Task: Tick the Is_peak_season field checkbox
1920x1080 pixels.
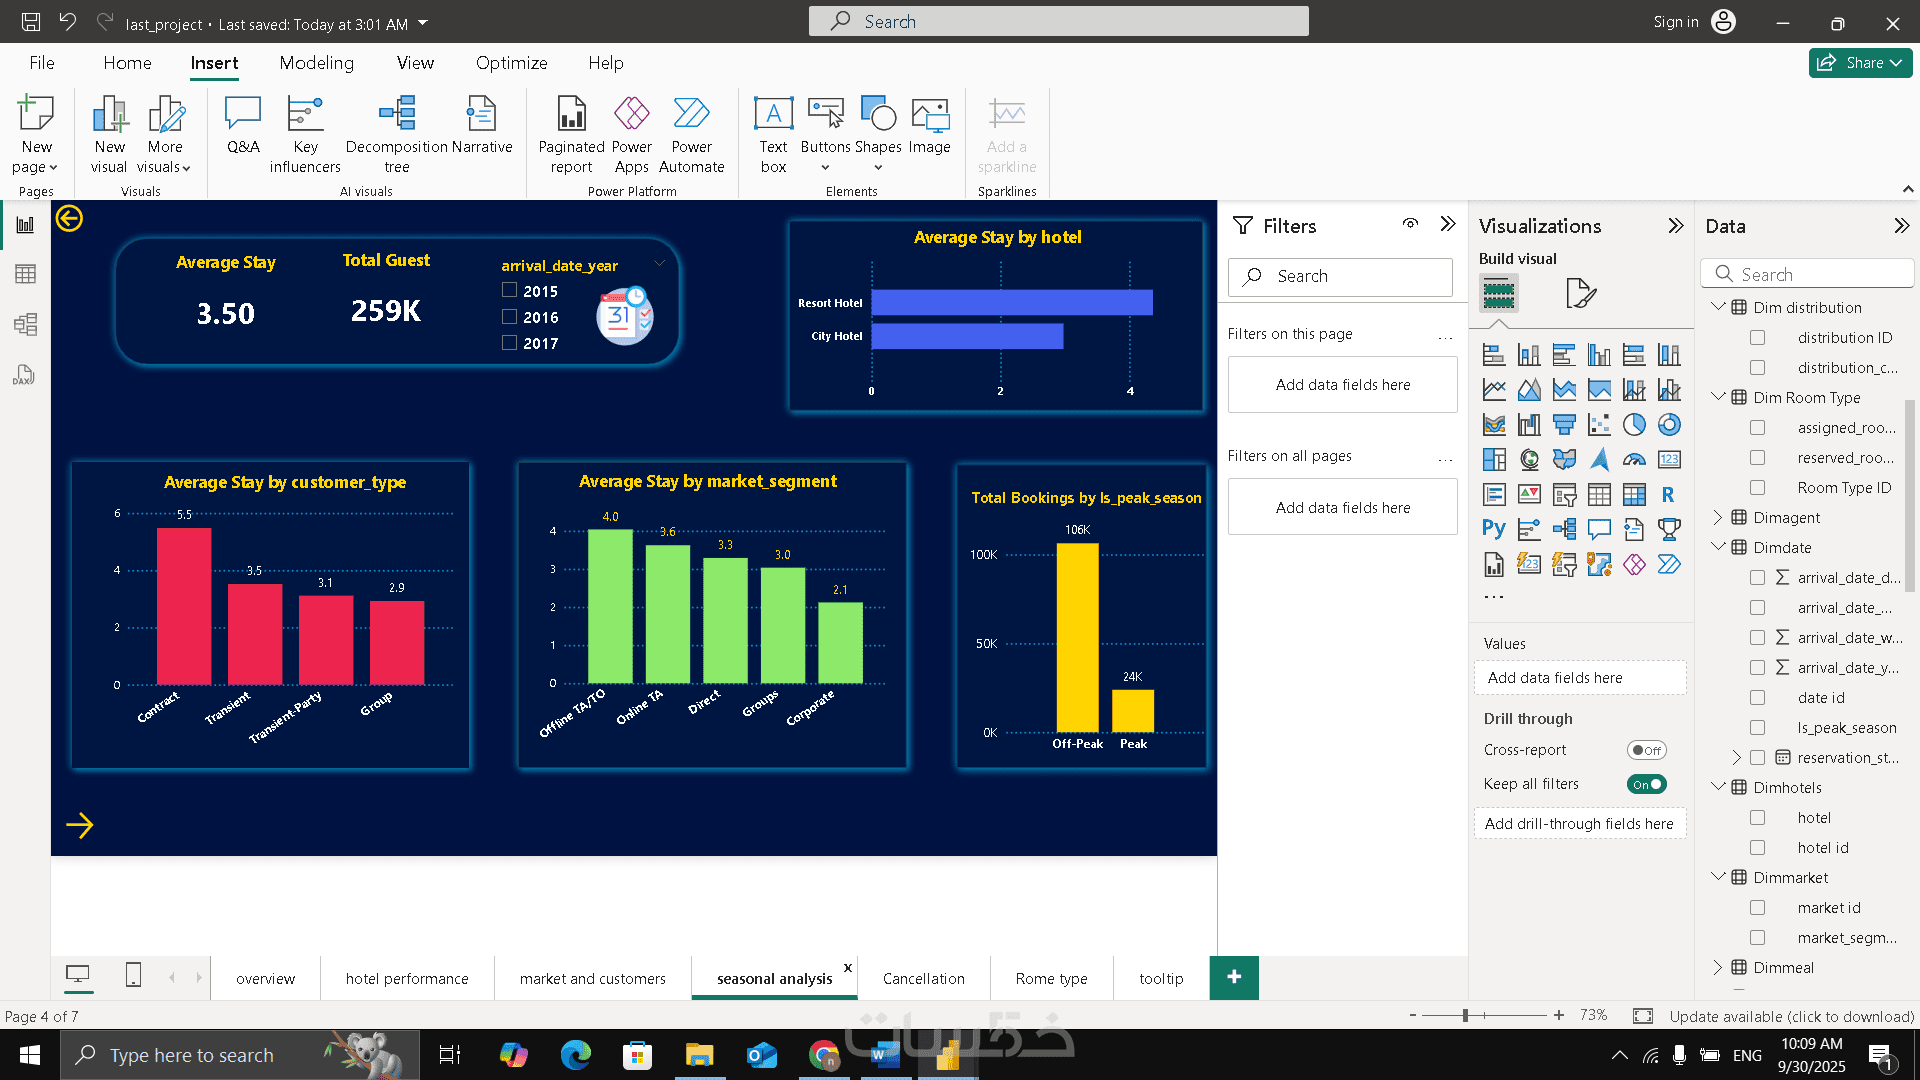Action: click(x=1757, y=728)
